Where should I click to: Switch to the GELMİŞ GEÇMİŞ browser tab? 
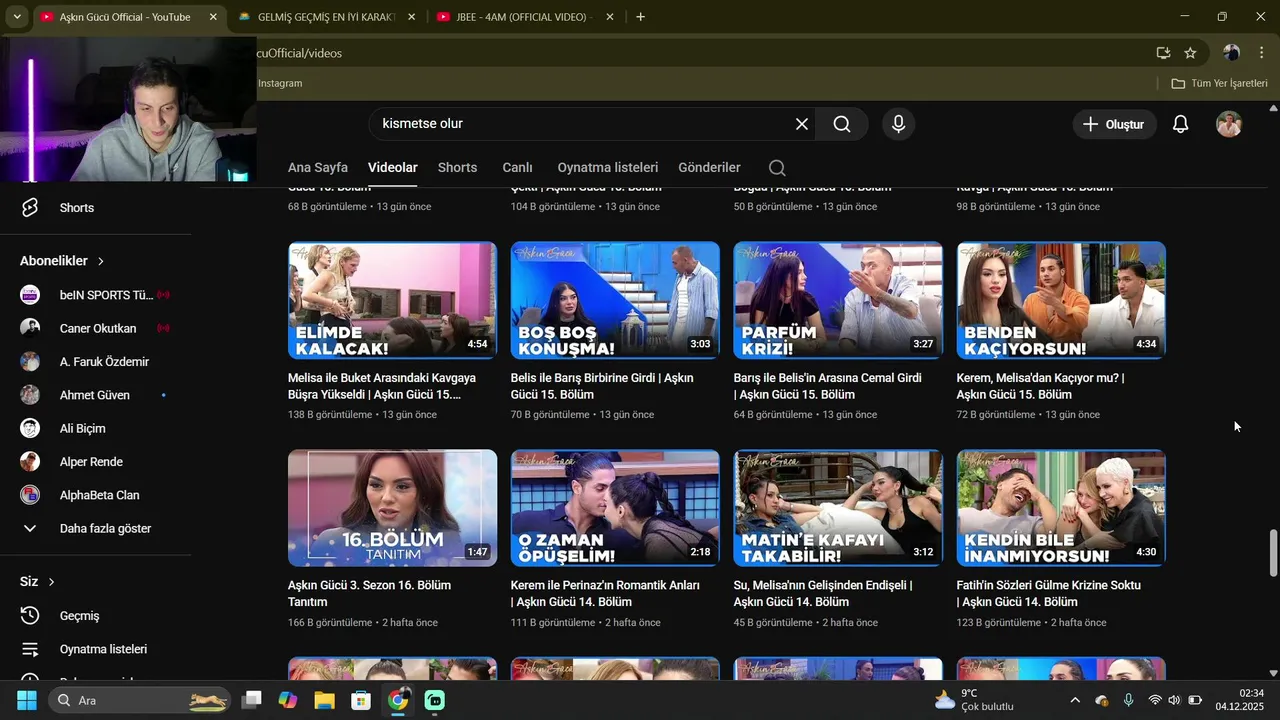[x=326, y=17]
